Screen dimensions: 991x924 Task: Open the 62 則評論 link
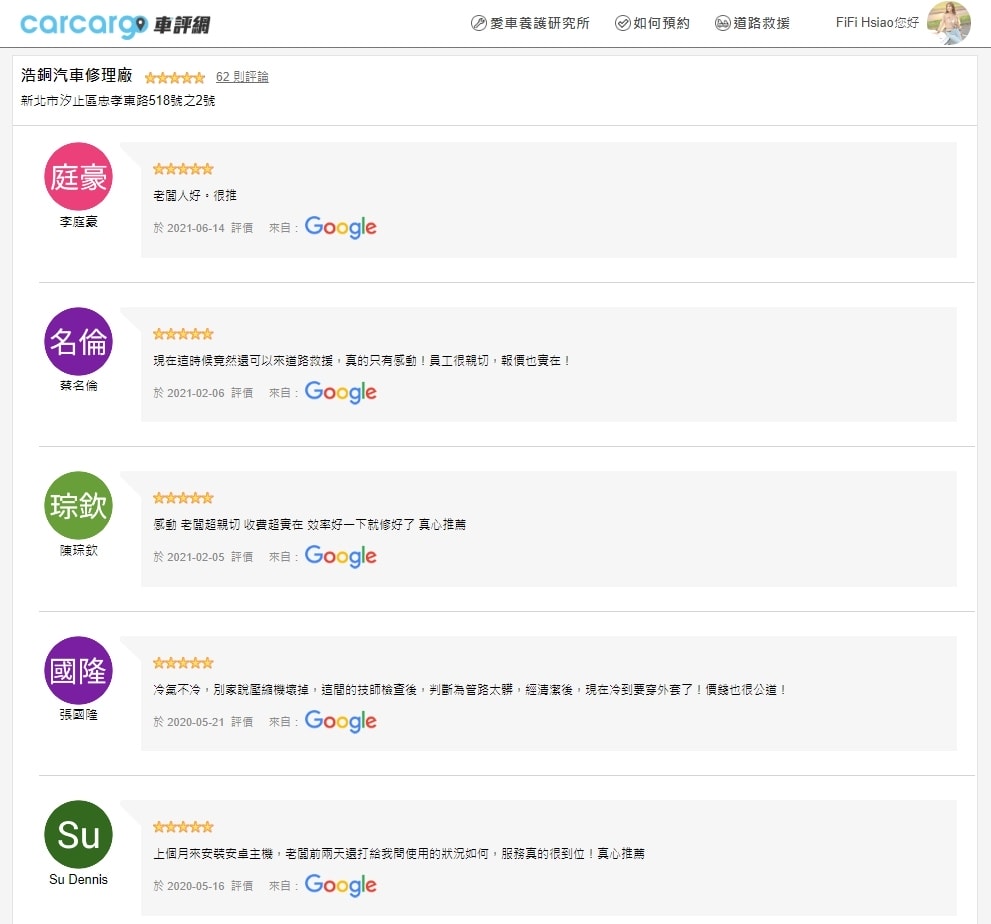pyautogui.click(x=242, y=77)
